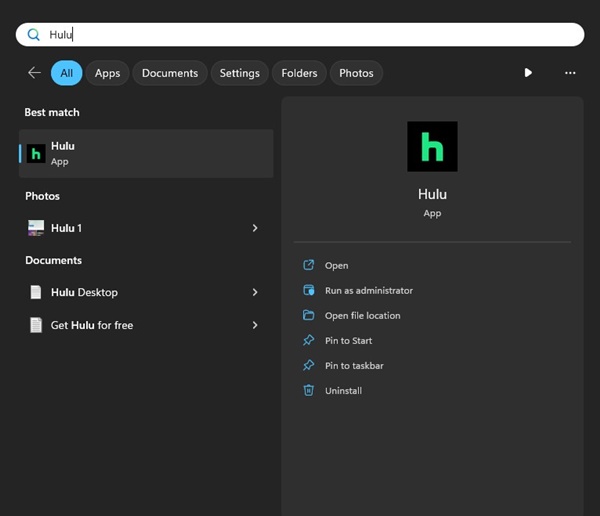
Task: Select the Hulu App best match result
Action: 146,153
